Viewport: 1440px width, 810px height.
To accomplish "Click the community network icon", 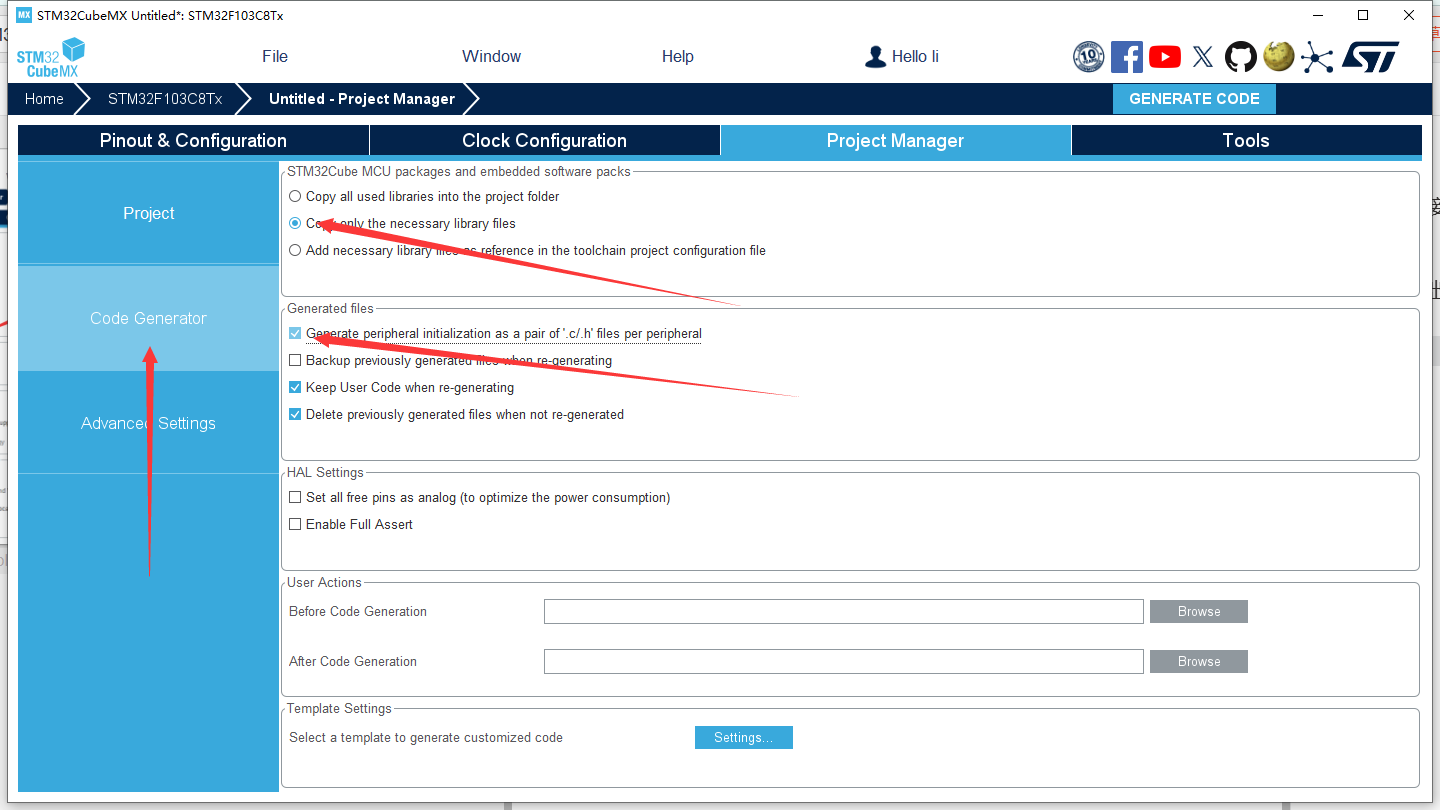I will (x=1317, y=57).
